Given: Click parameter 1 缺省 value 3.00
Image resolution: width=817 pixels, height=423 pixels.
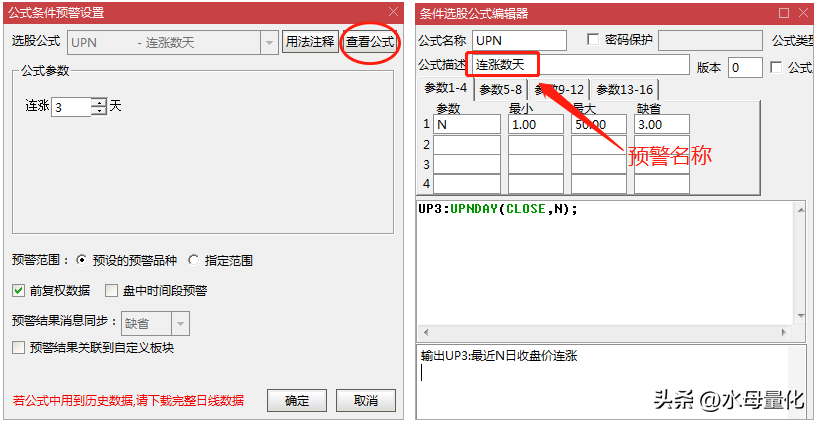Looking at the screenshot, I should tap(662, 125).
